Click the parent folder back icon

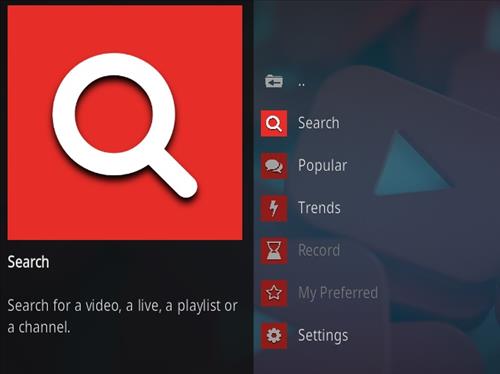pos(274,81)
